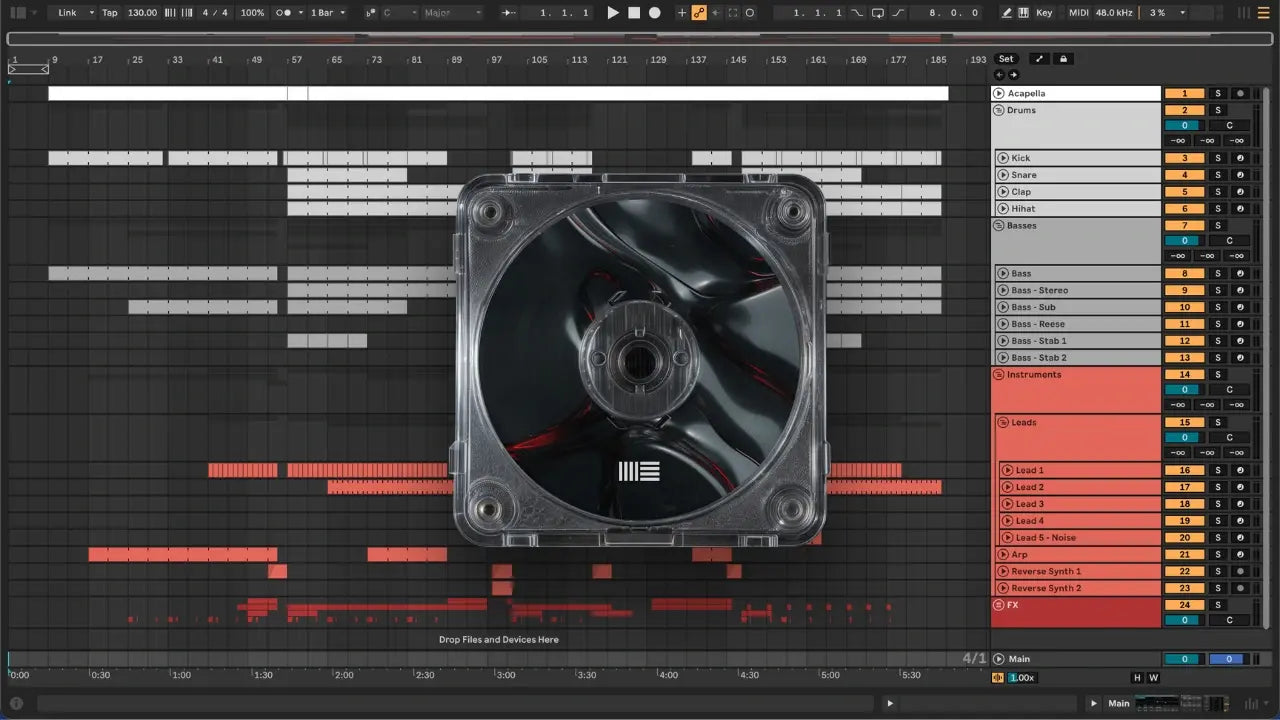Viewport: 1280px width, 720px height.
Task: Toggle the Automation Arm button
Action: coord(699,13)
